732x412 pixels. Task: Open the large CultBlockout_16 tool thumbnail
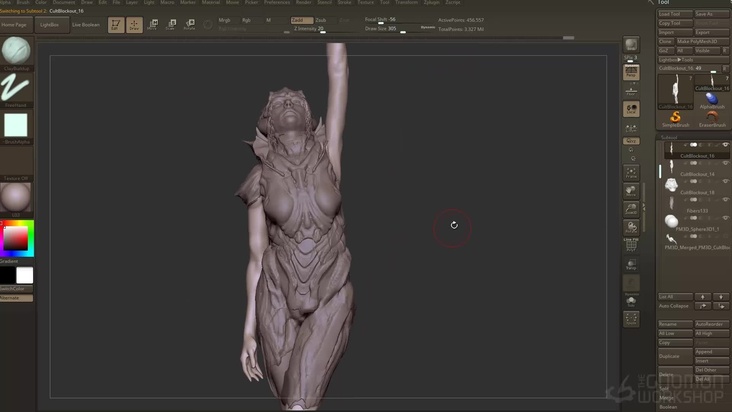(x=676, y=91)
